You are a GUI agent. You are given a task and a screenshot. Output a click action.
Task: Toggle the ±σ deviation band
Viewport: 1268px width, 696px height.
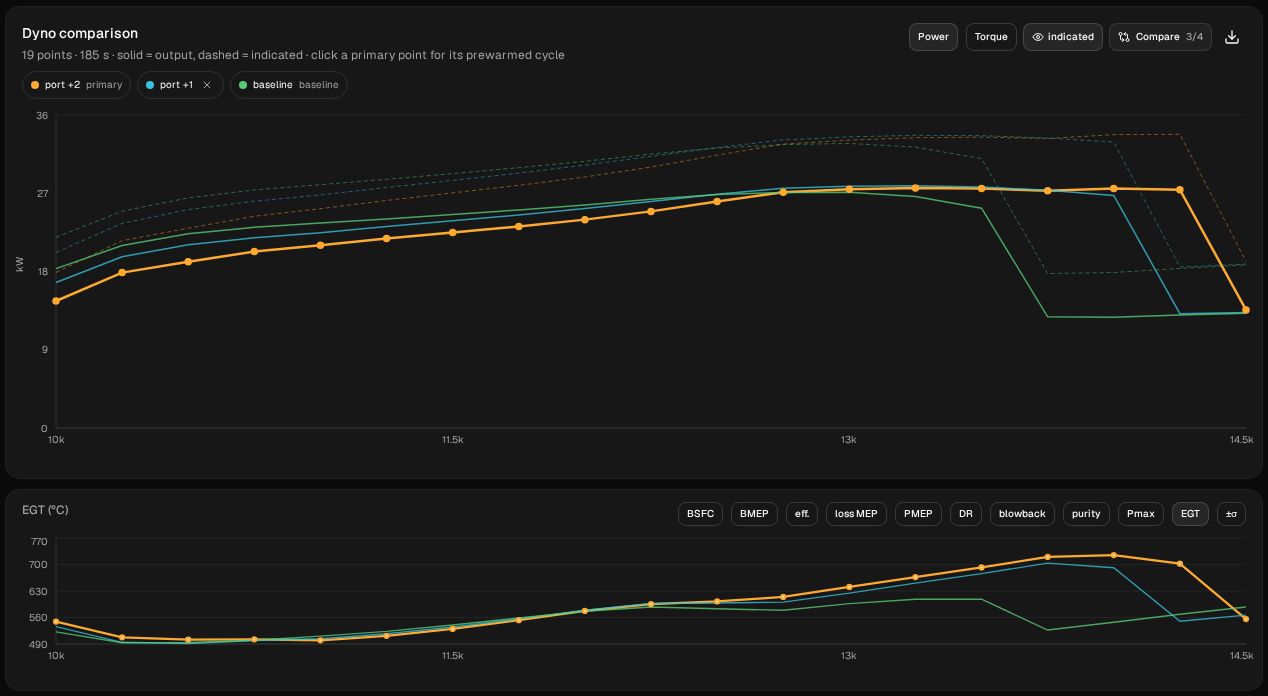coord(1231,514)
